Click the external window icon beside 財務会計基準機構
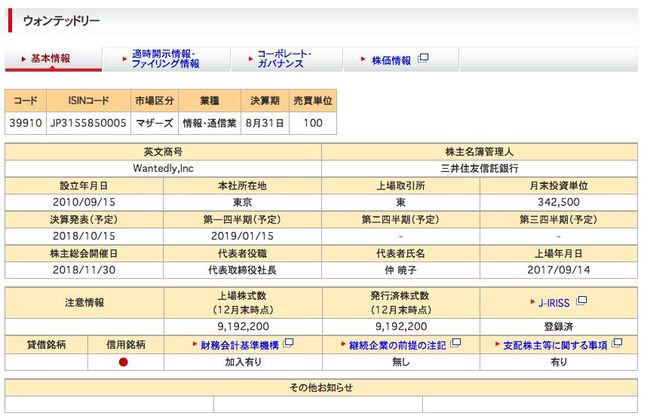Viewport: 650px width, 419px height. point(289,343)
